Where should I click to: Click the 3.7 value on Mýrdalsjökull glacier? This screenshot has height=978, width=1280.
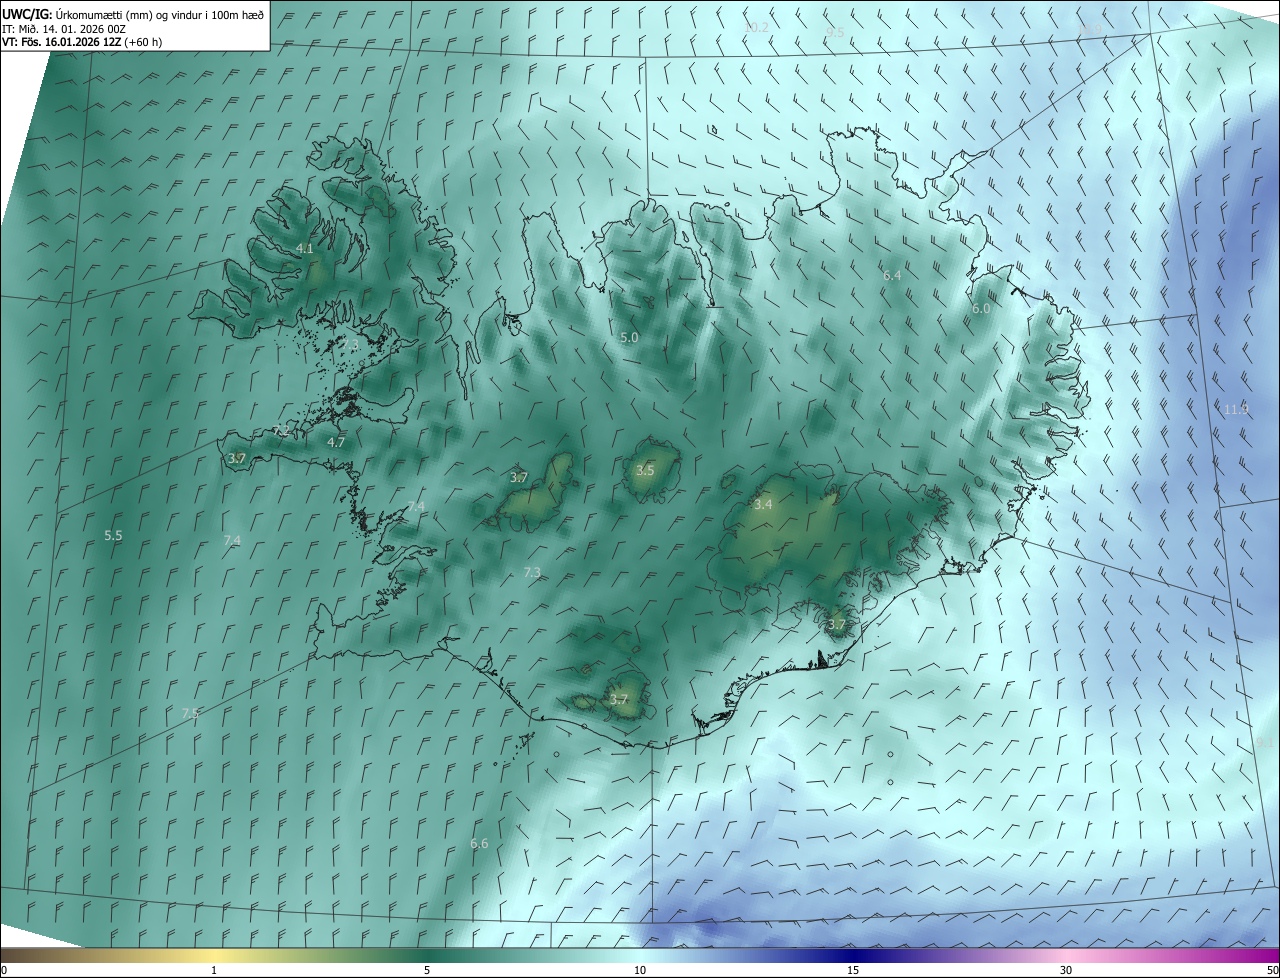(x=618, y=700)
